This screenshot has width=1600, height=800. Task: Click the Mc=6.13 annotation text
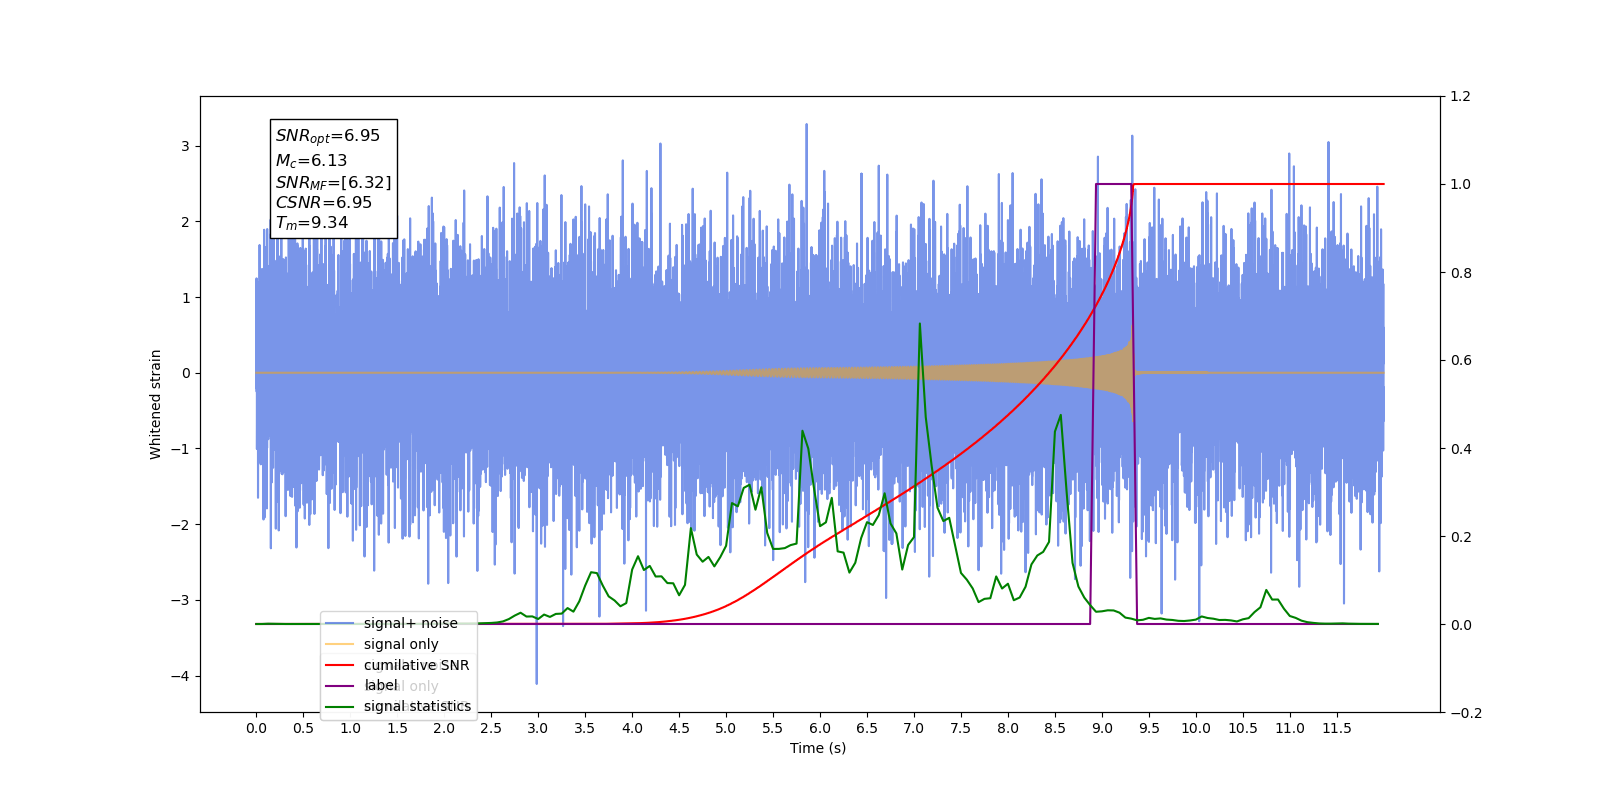[x=312, y=160]
